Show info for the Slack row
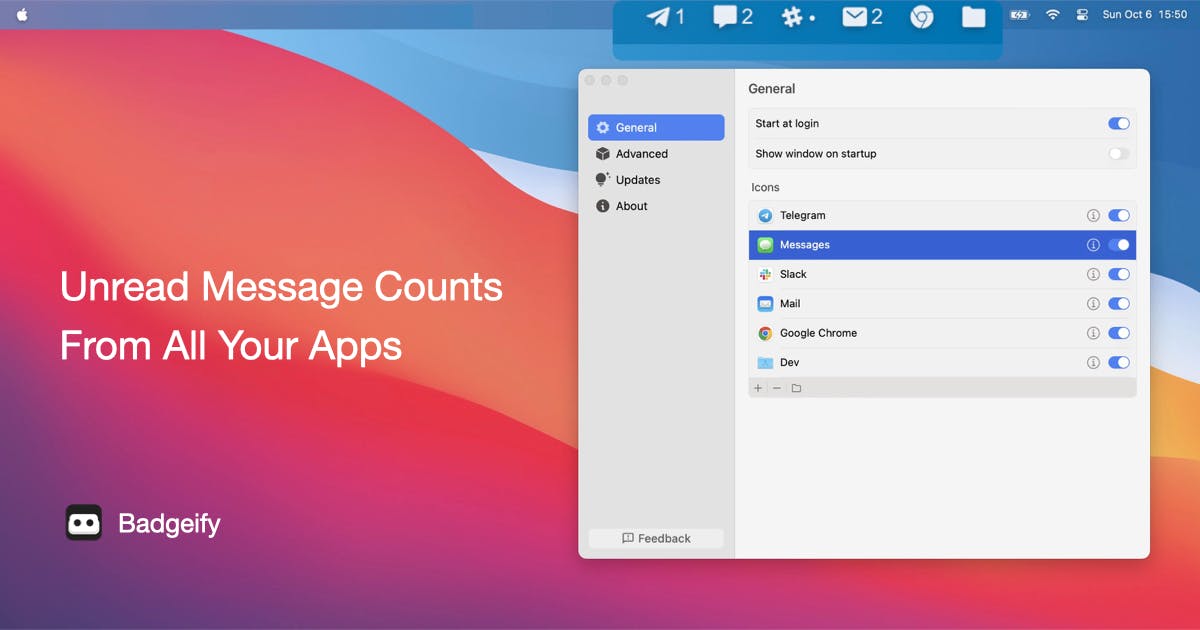 click(1093, 274)
